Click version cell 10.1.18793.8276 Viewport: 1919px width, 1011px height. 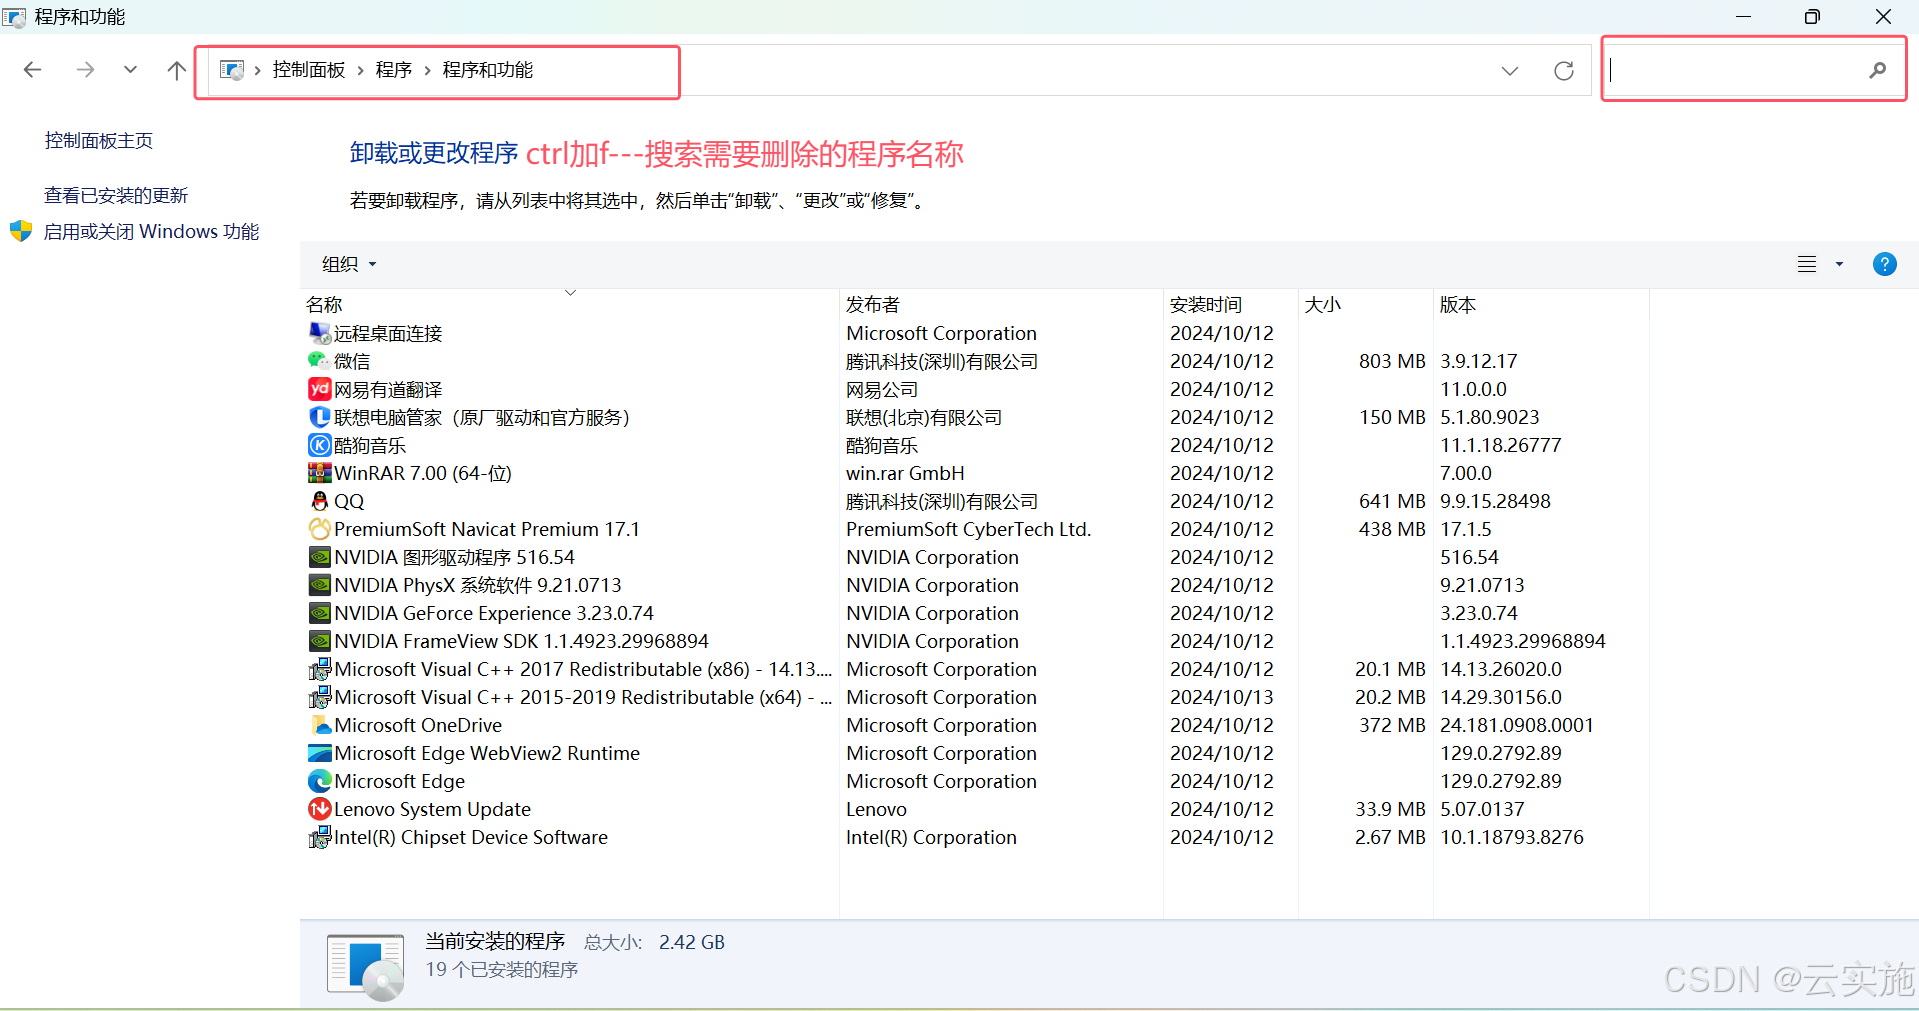click(x=1512, y=837)
